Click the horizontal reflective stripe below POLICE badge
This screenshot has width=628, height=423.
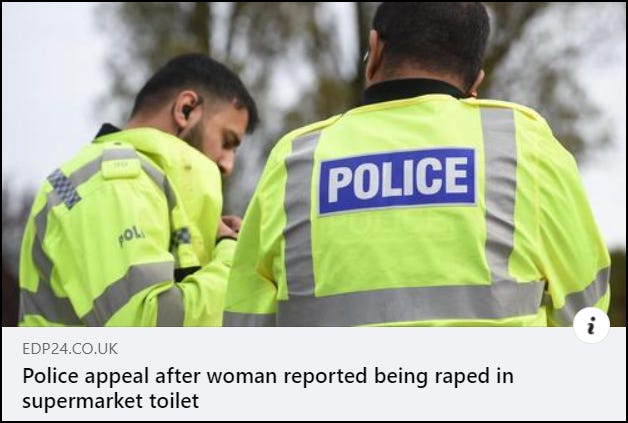click(x=411, y=302)
